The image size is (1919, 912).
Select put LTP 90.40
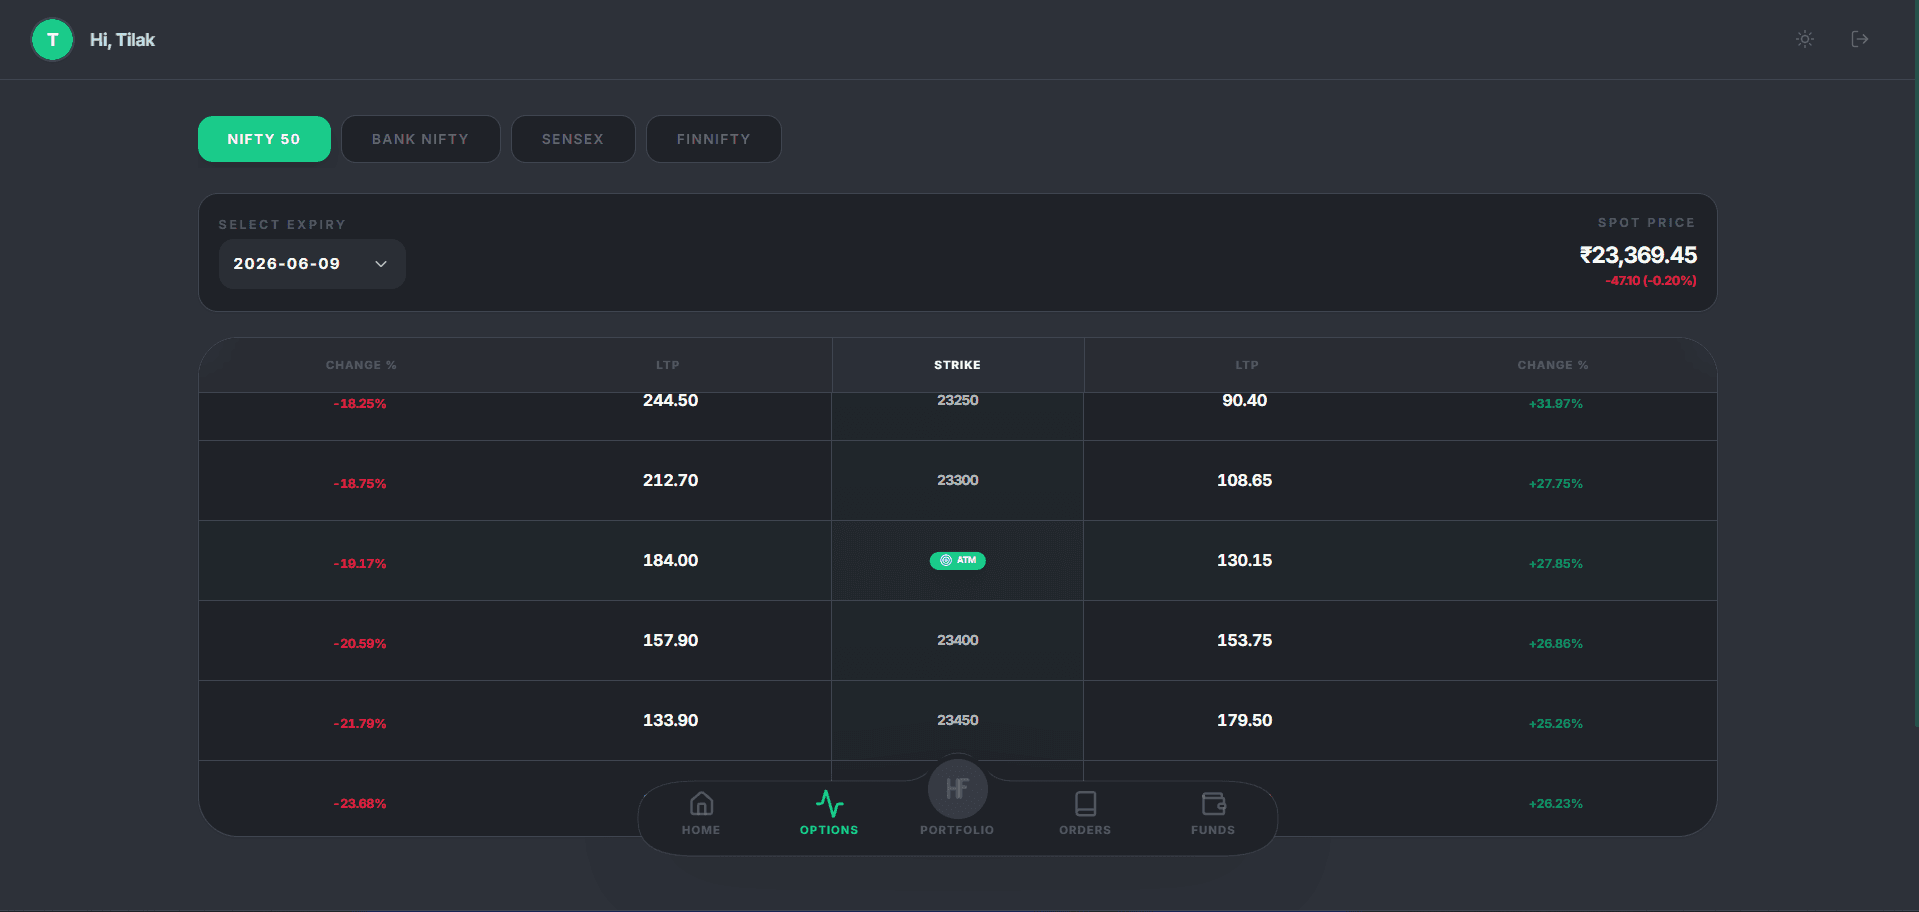pyautogui.click(x=1244, y=400)
